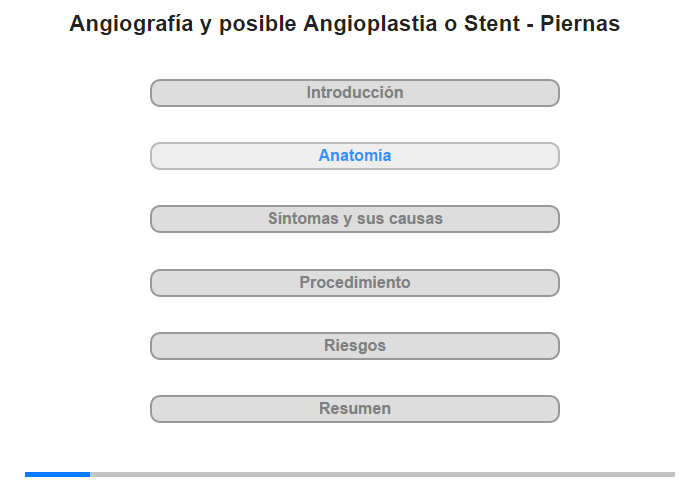The image size is (700, 480).
Task: Select the symptoms and causes entry
Action: point(355,219)
